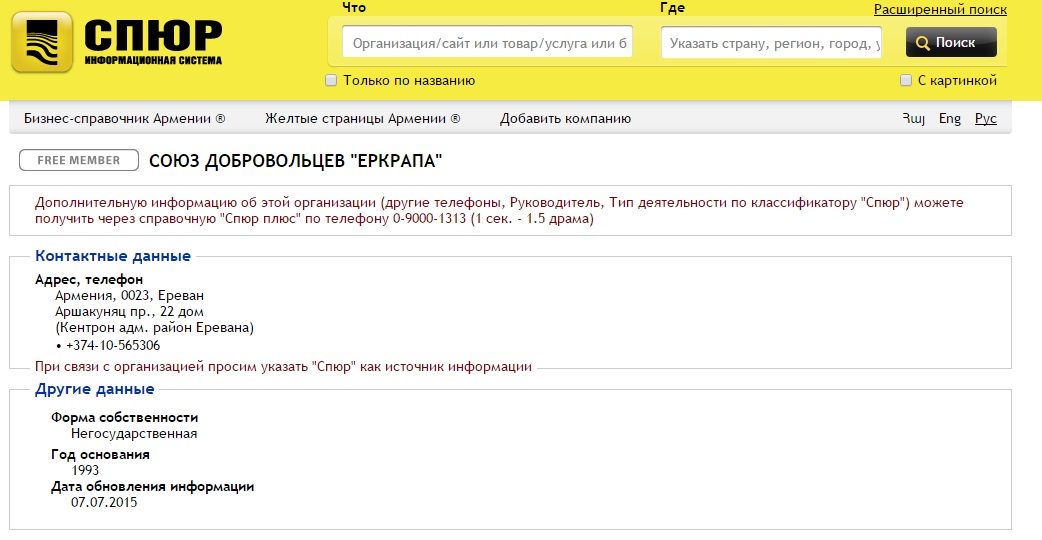This screenshot has height=540, width=1042.
Task: Click 'Дата обновления информации' label
Action: click(x=152, y=487)
